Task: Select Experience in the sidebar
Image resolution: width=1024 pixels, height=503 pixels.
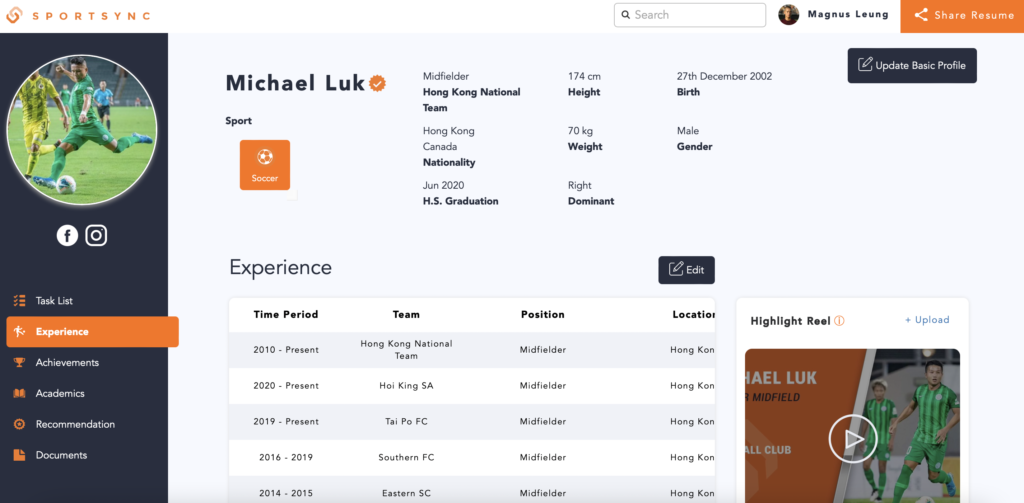Action: pyautogui.click(x=62, y=332)
